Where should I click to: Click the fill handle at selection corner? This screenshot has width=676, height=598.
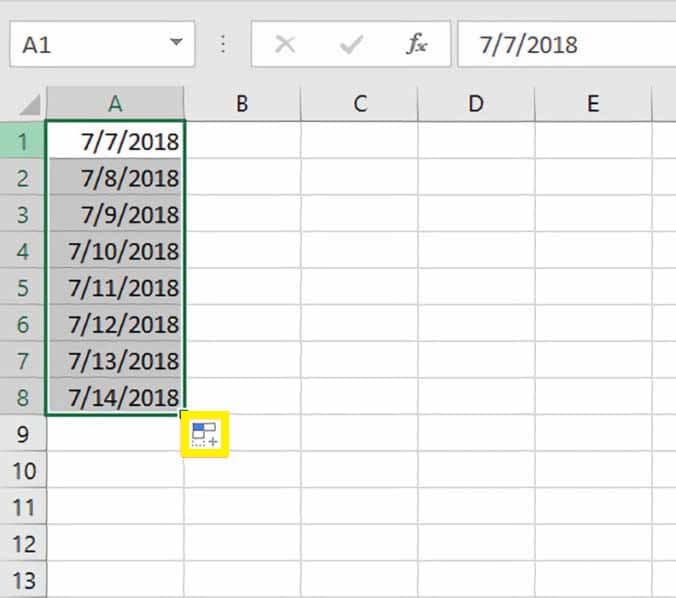pyautogui.click(x=184, y=415)
